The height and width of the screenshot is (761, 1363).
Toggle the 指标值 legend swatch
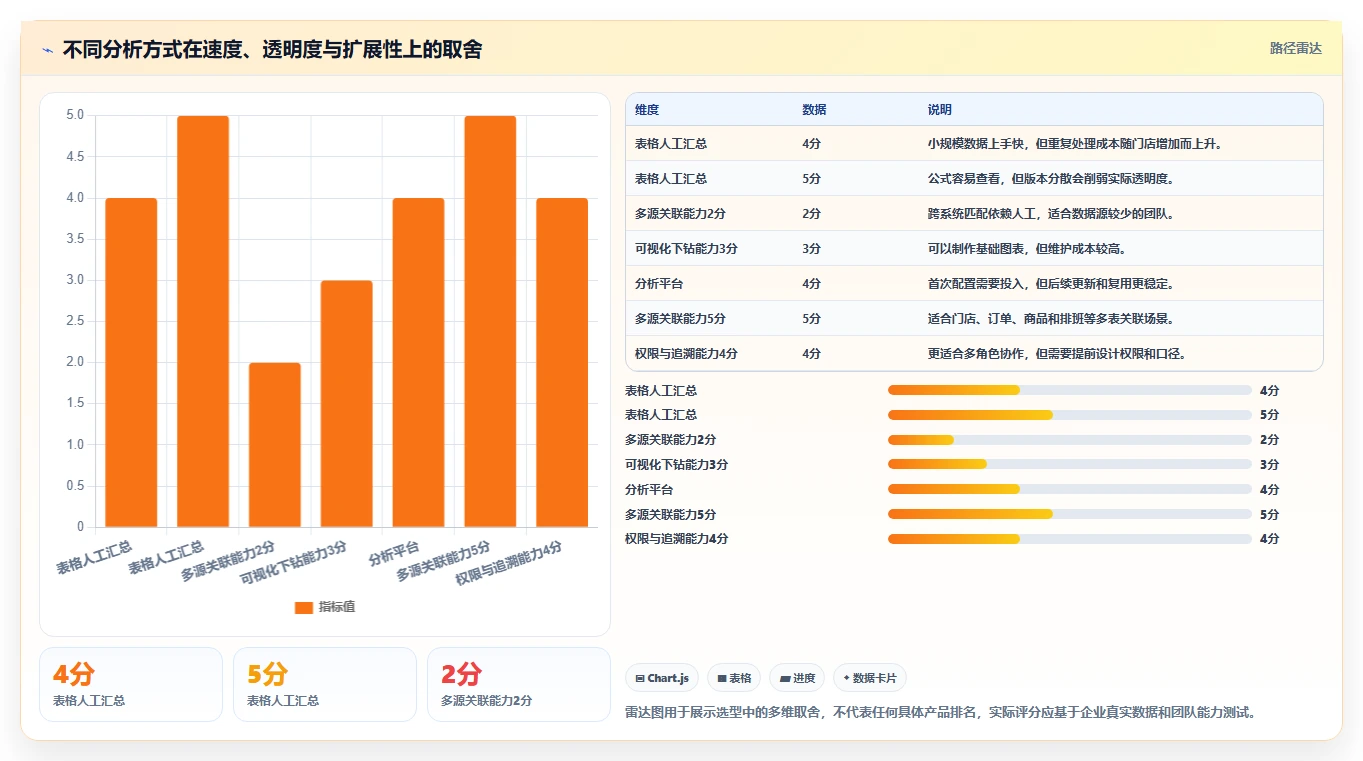click(304, 608)
